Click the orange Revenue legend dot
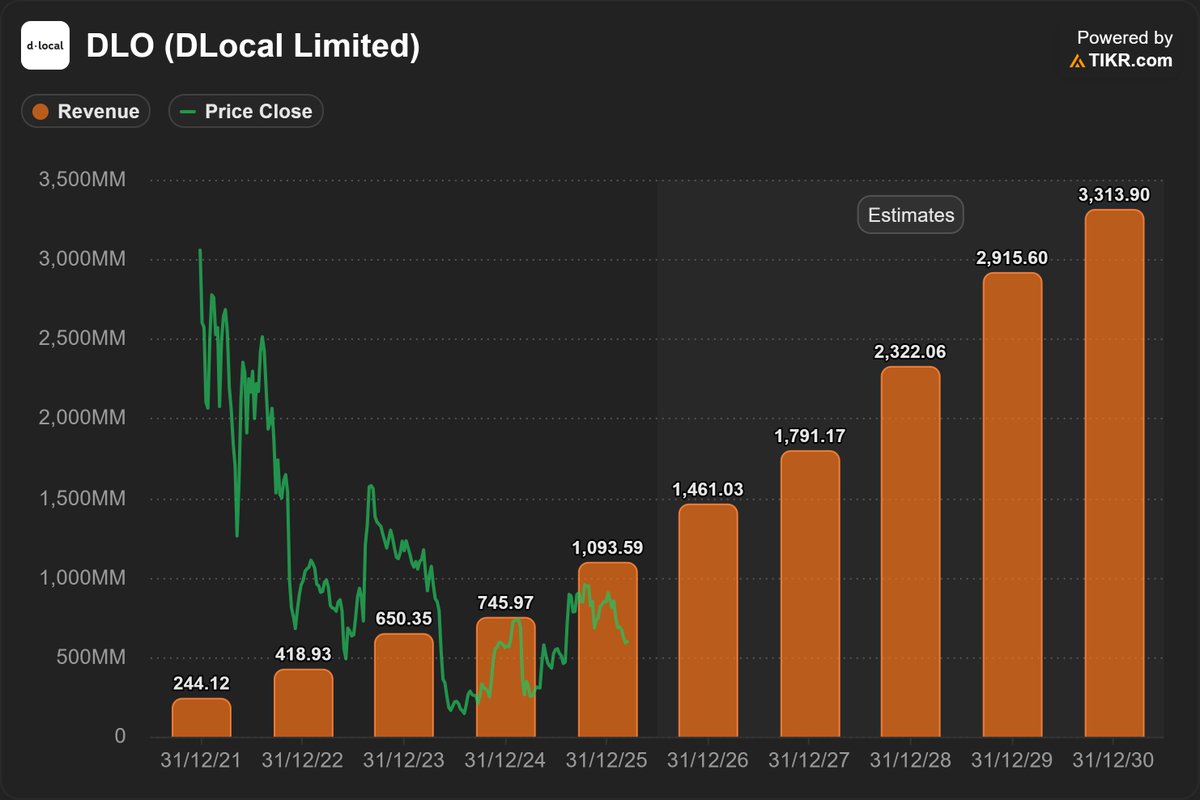Screen dimensions: 1200x800 tap(39, 111)
